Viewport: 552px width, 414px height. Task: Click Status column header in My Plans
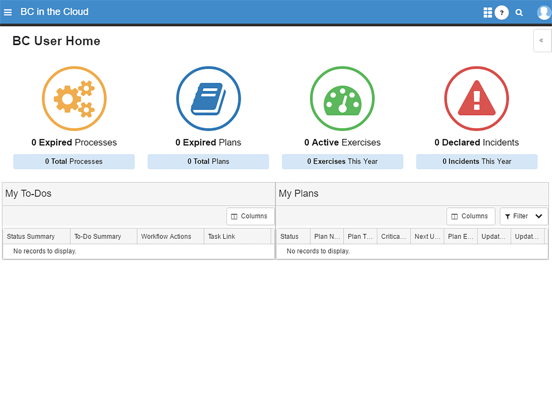pos(293,236)
